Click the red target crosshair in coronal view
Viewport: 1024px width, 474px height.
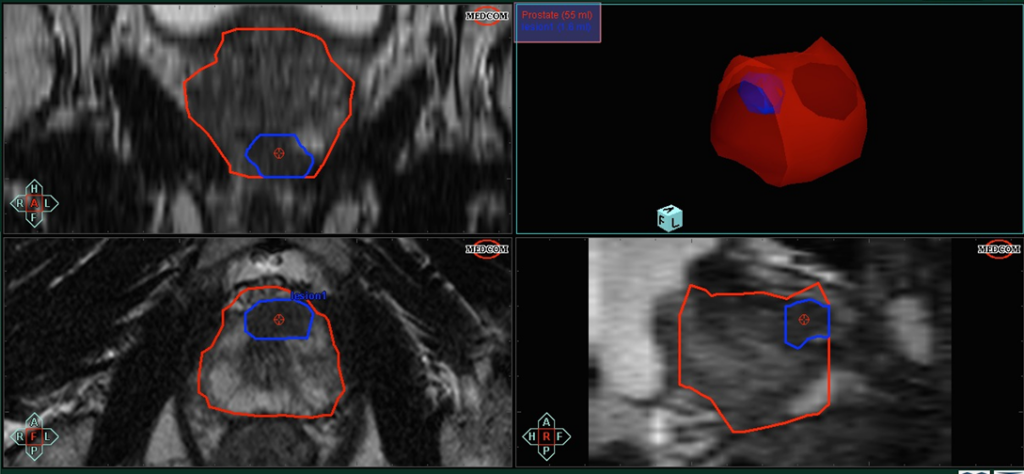coord(279,152)
